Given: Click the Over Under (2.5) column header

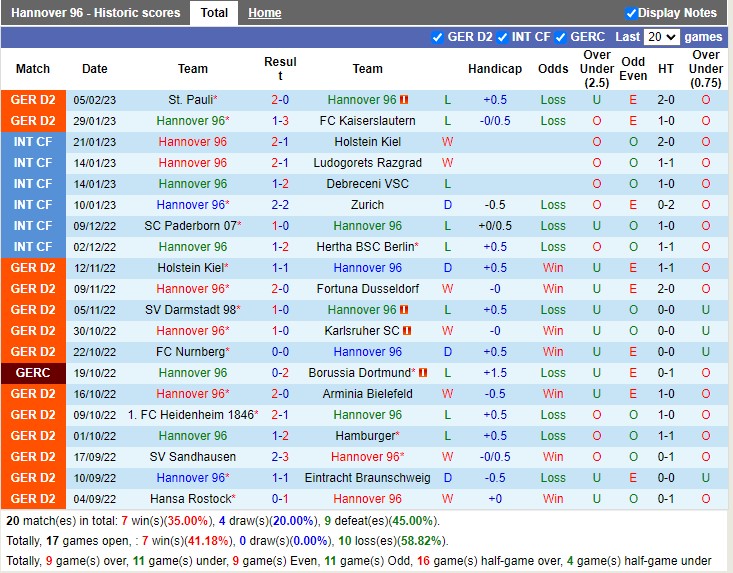Looking at the screenshot, I should (x=597, y=69).
